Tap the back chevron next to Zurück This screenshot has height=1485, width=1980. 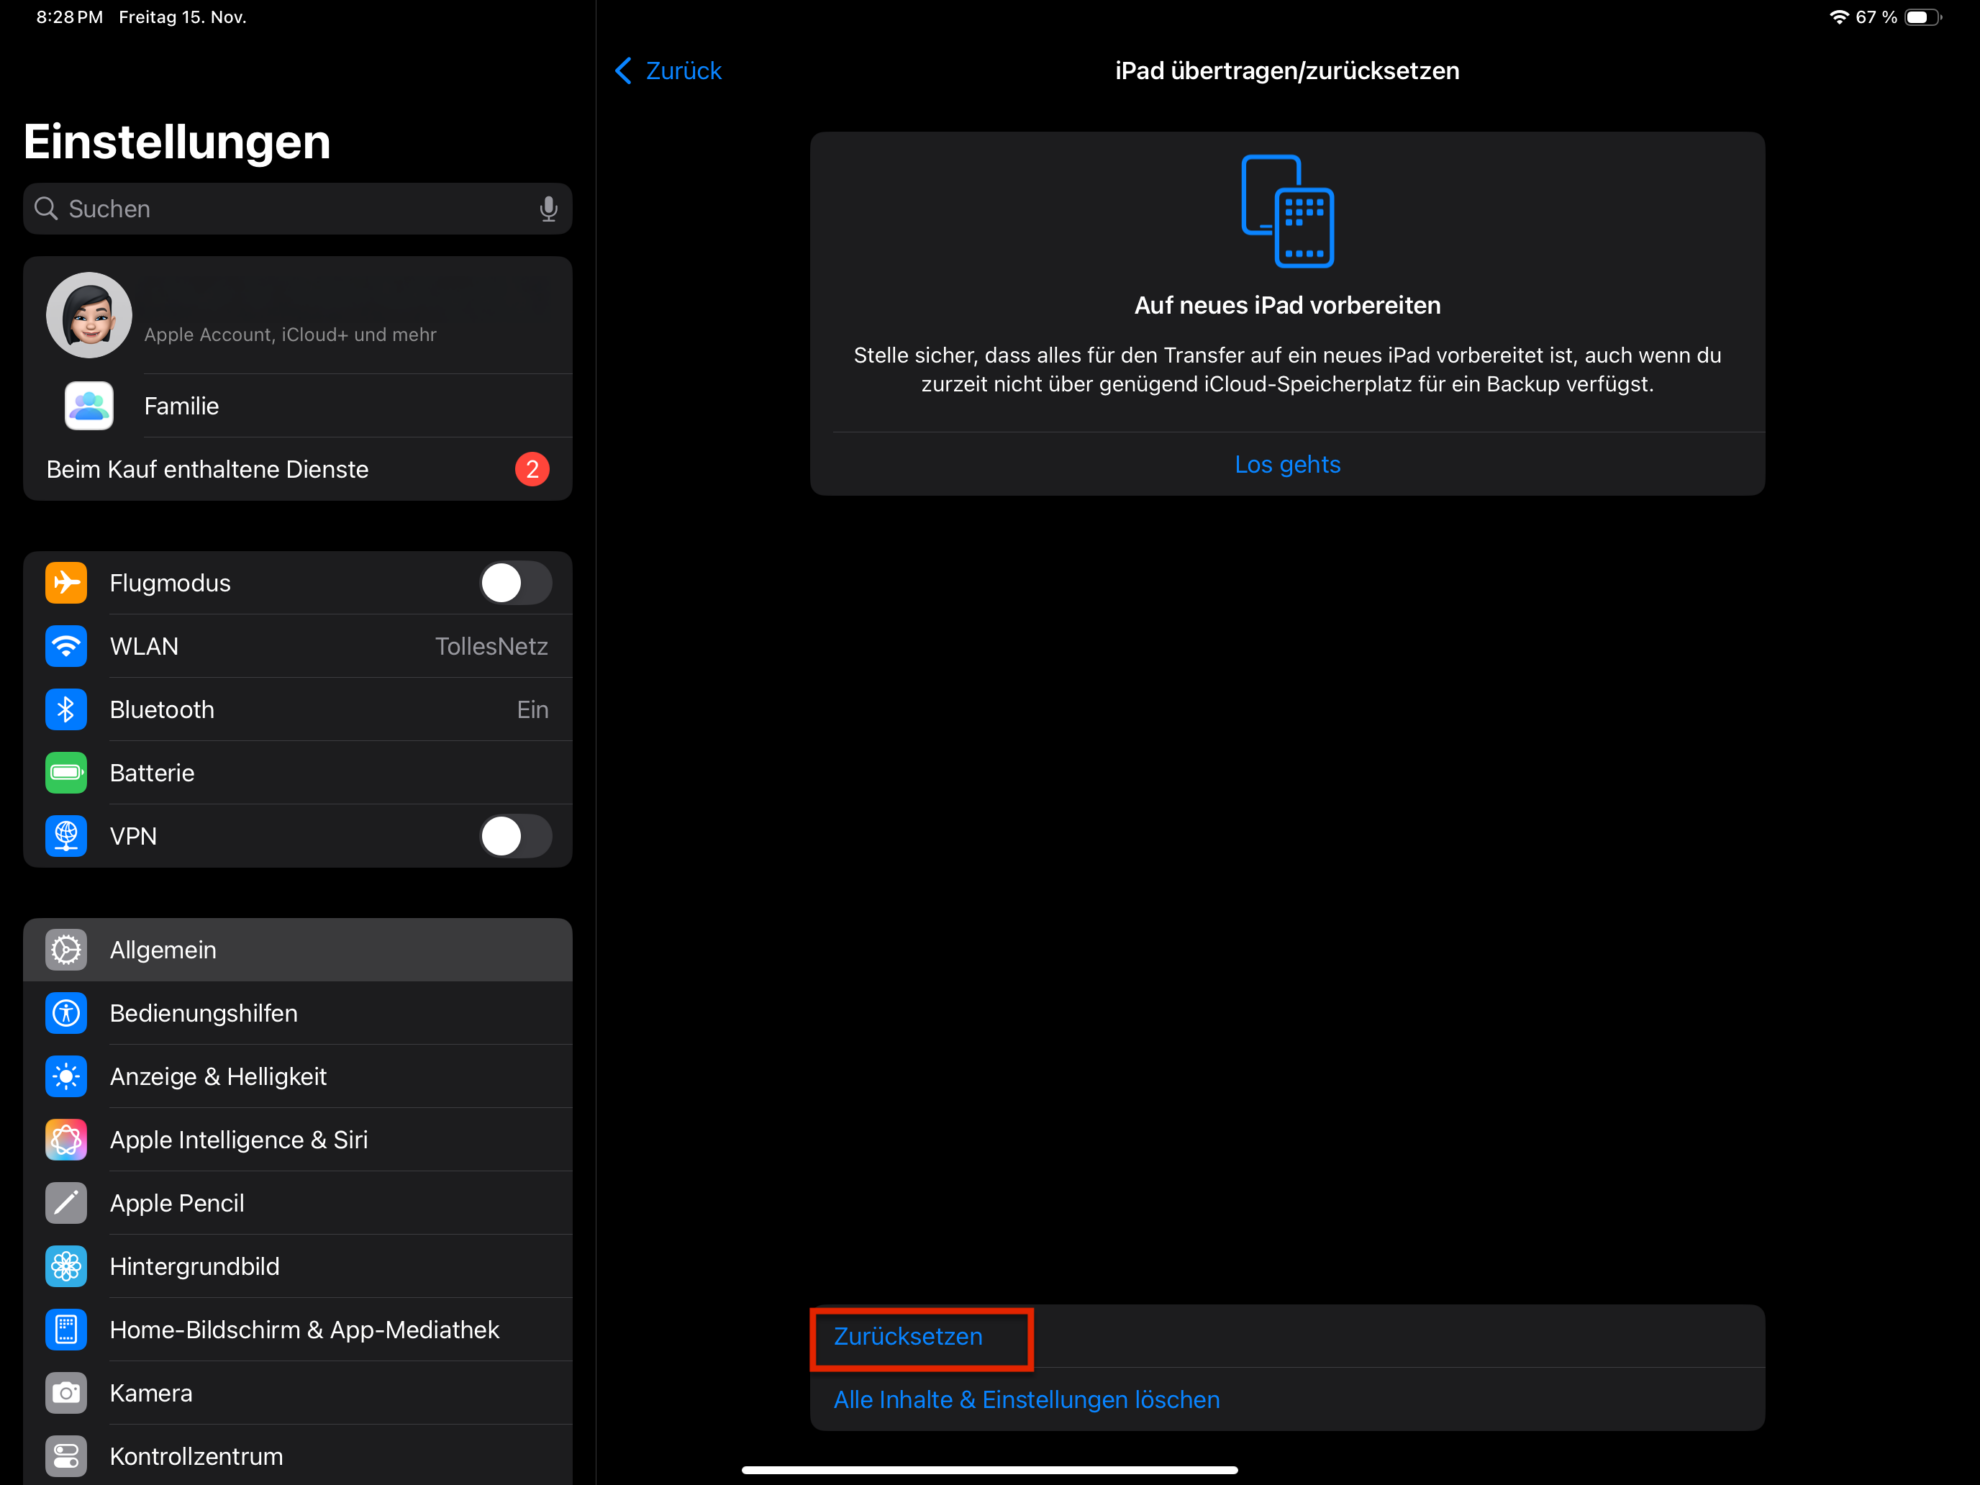pyautogui.click(x=623, y=71)
